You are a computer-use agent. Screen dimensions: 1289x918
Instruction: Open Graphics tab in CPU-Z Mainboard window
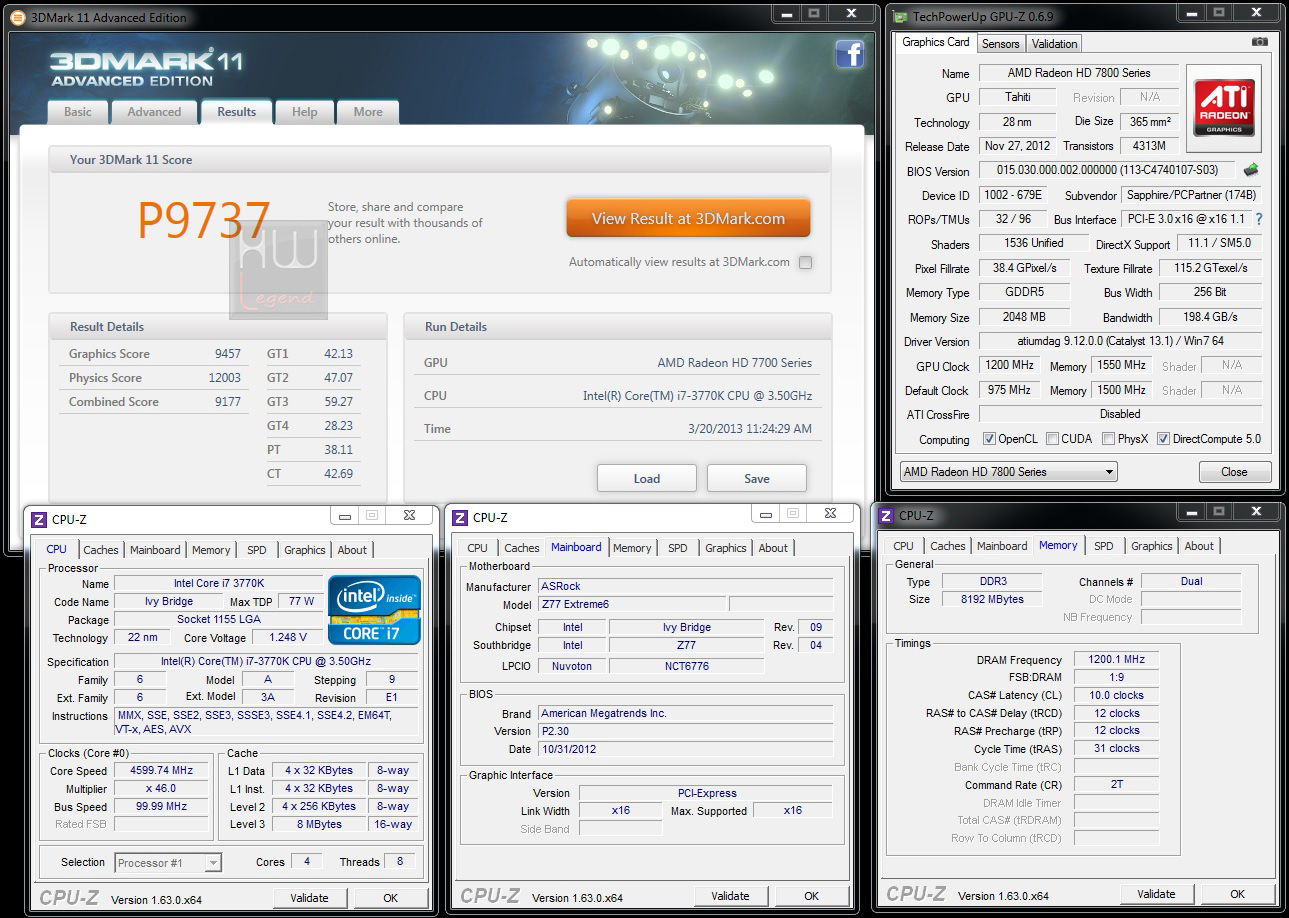tap(726, 548)
